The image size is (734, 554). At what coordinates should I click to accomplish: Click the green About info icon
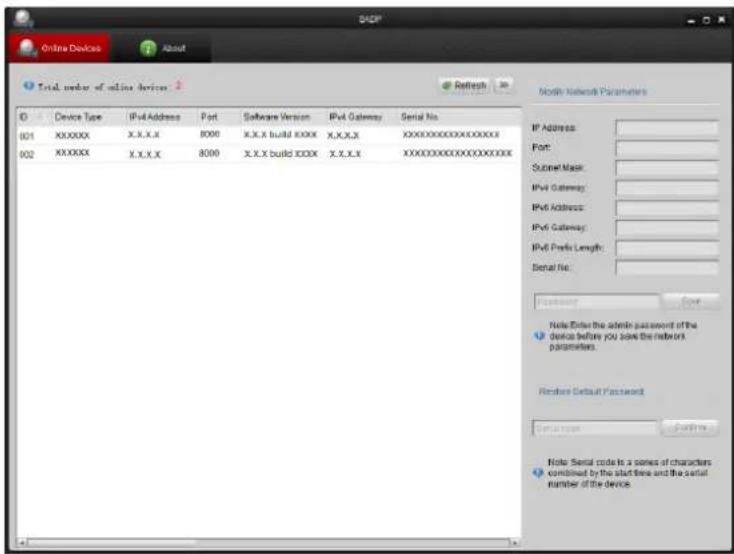148,48
